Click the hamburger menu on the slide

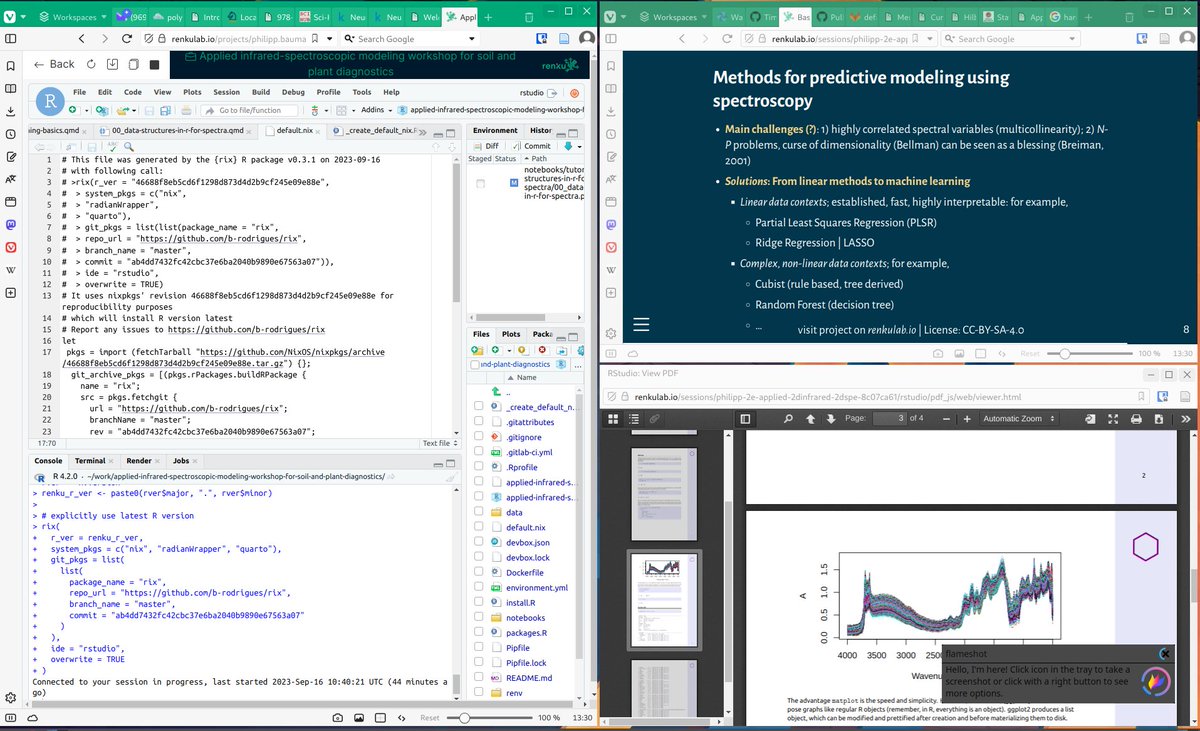click(641, 324)
